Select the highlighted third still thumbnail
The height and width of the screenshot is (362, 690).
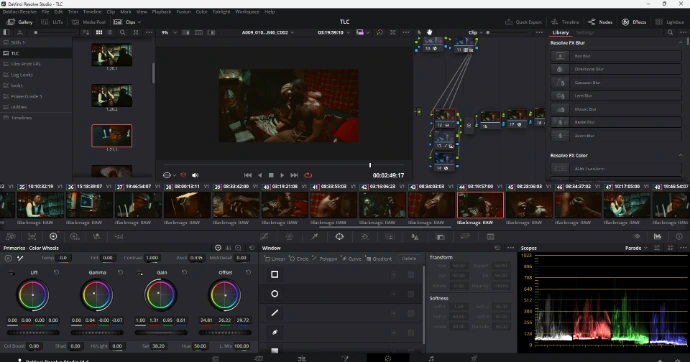tap(112, 135)
